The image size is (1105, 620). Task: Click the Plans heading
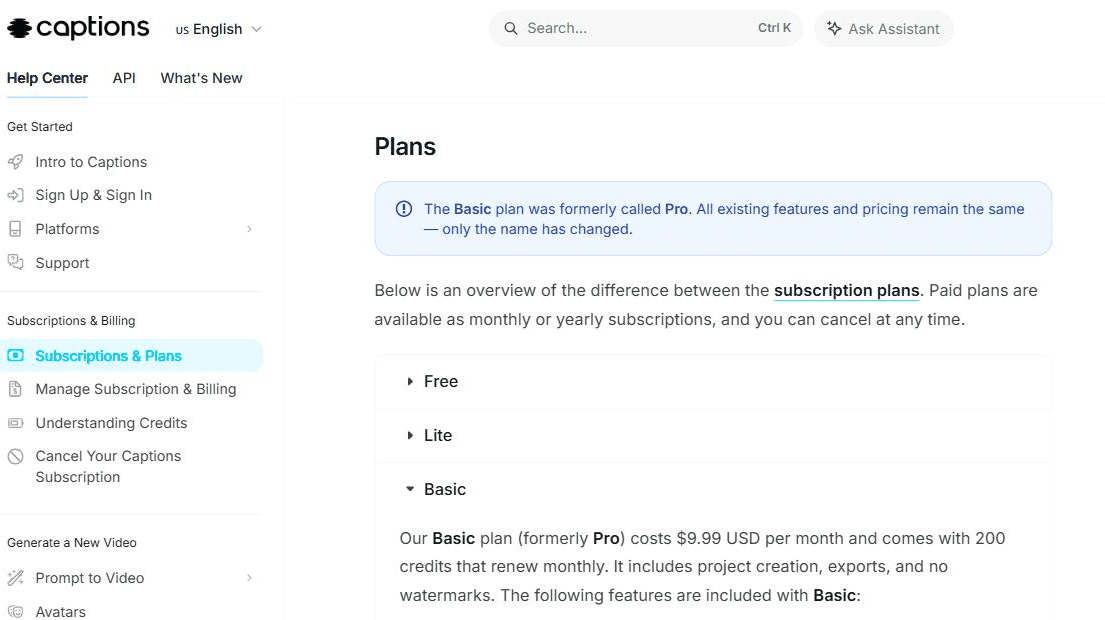[405, 147]
